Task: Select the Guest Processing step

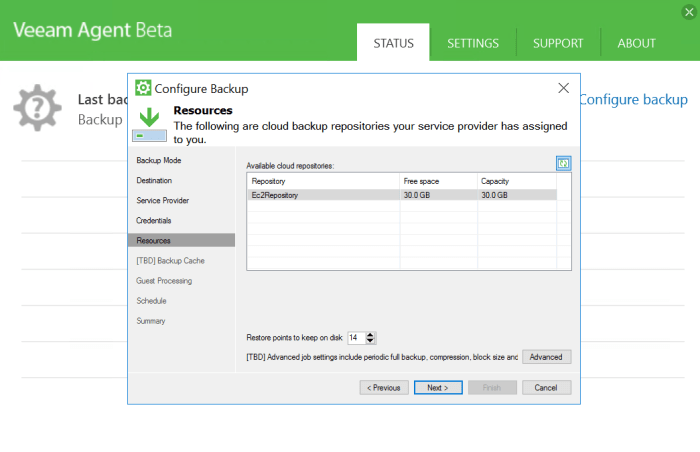Action: pyautogui.click(x=164, y=281)
